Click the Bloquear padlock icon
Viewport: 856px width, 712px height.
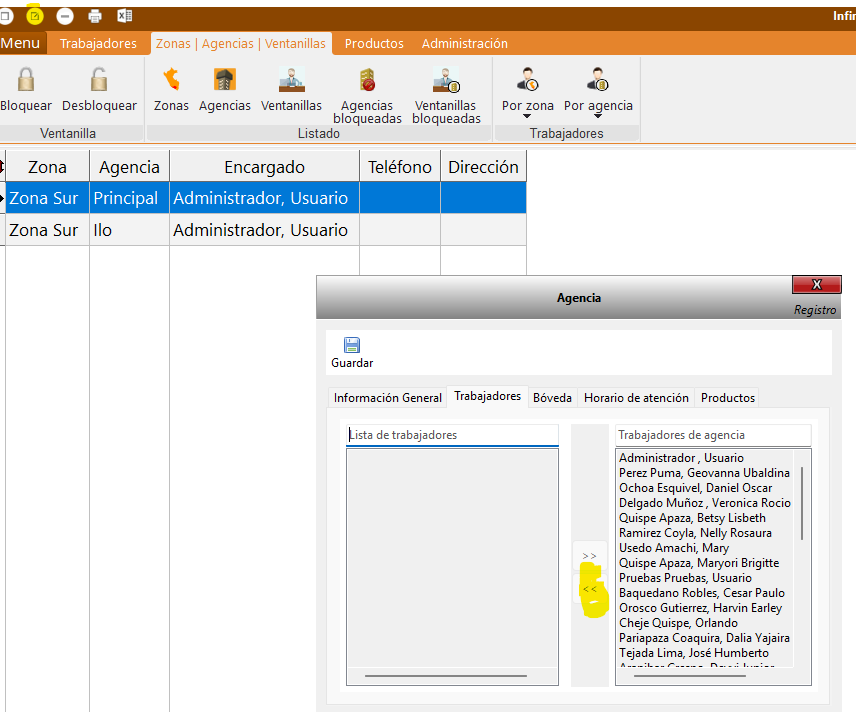[x=25, y=80]
